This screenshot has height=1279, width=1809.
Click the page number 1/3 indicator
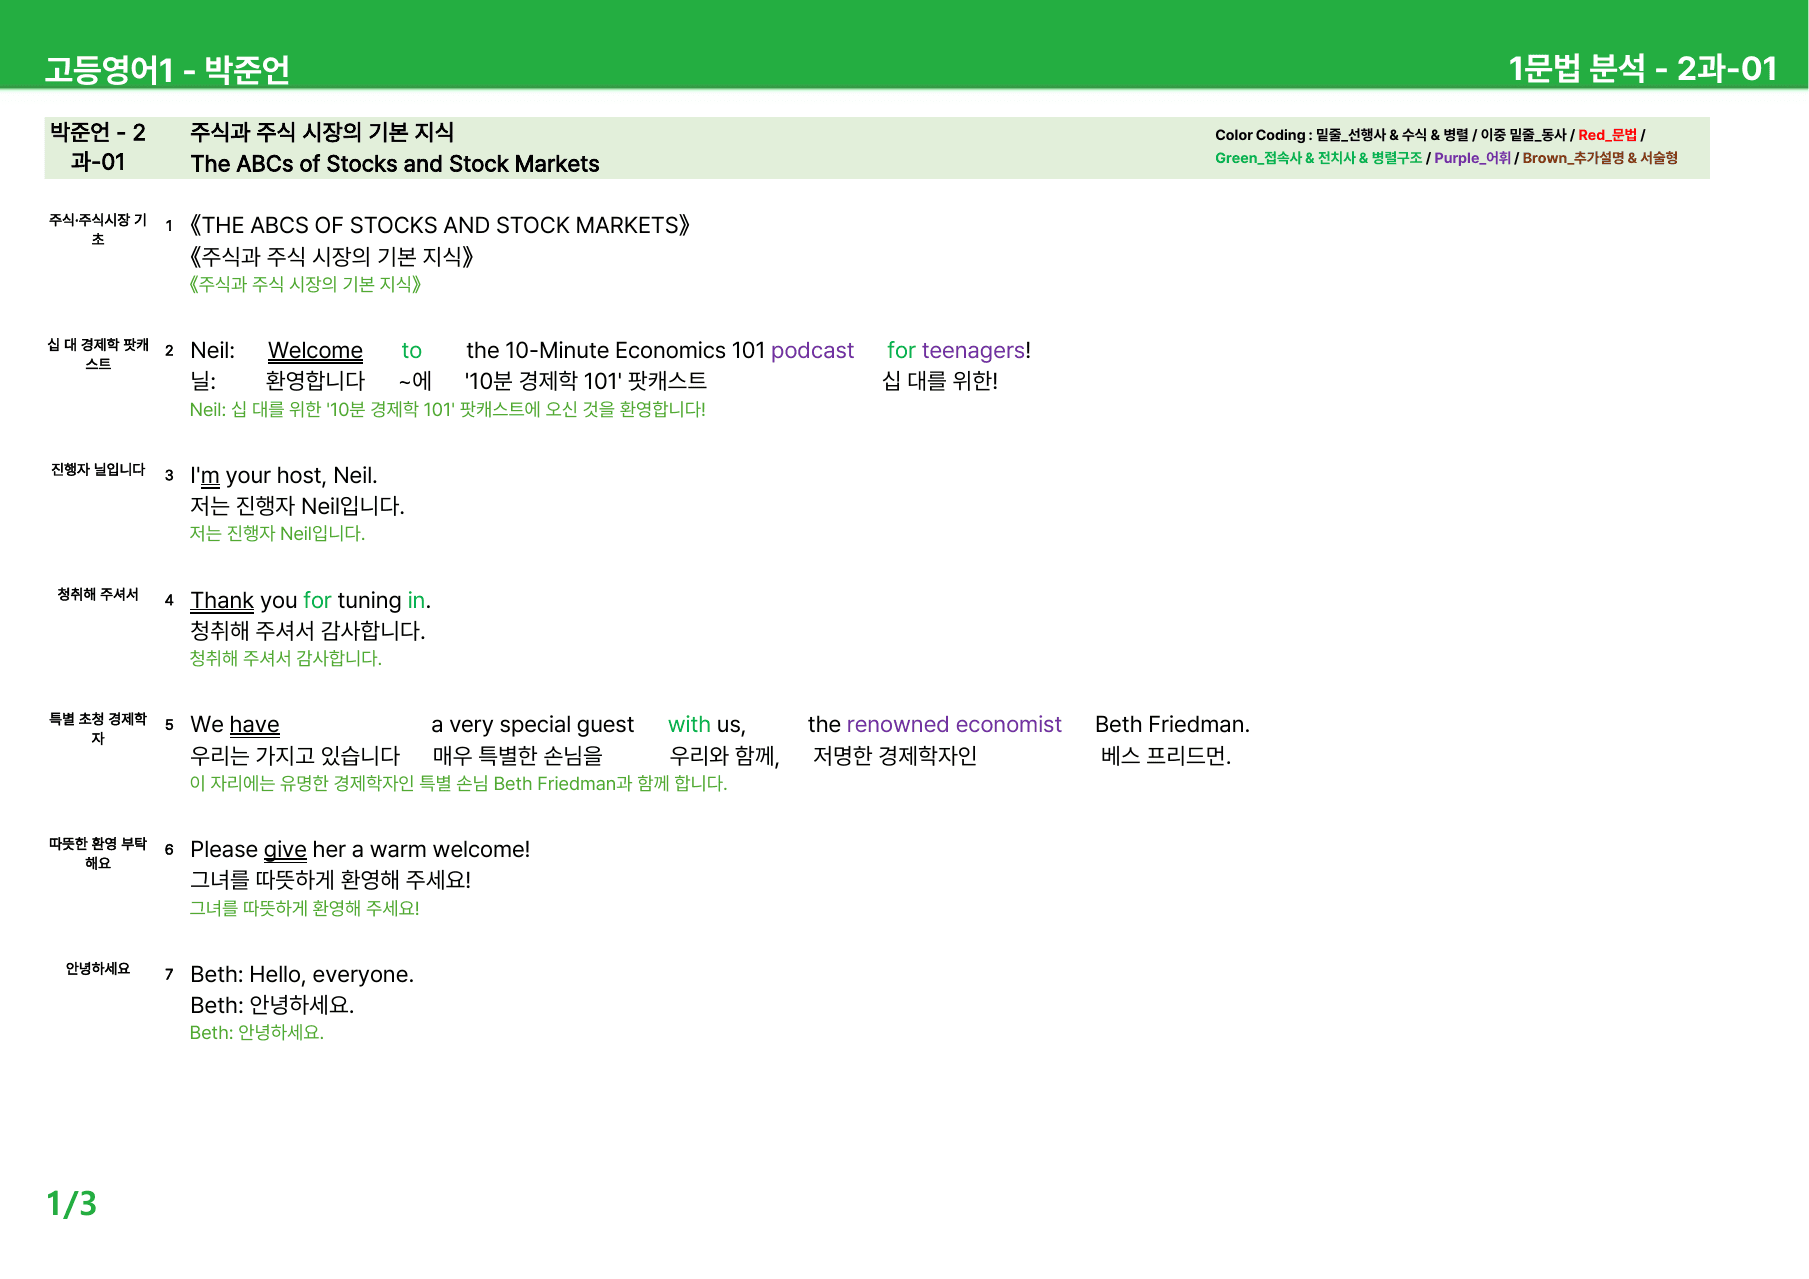[72, 1203]
